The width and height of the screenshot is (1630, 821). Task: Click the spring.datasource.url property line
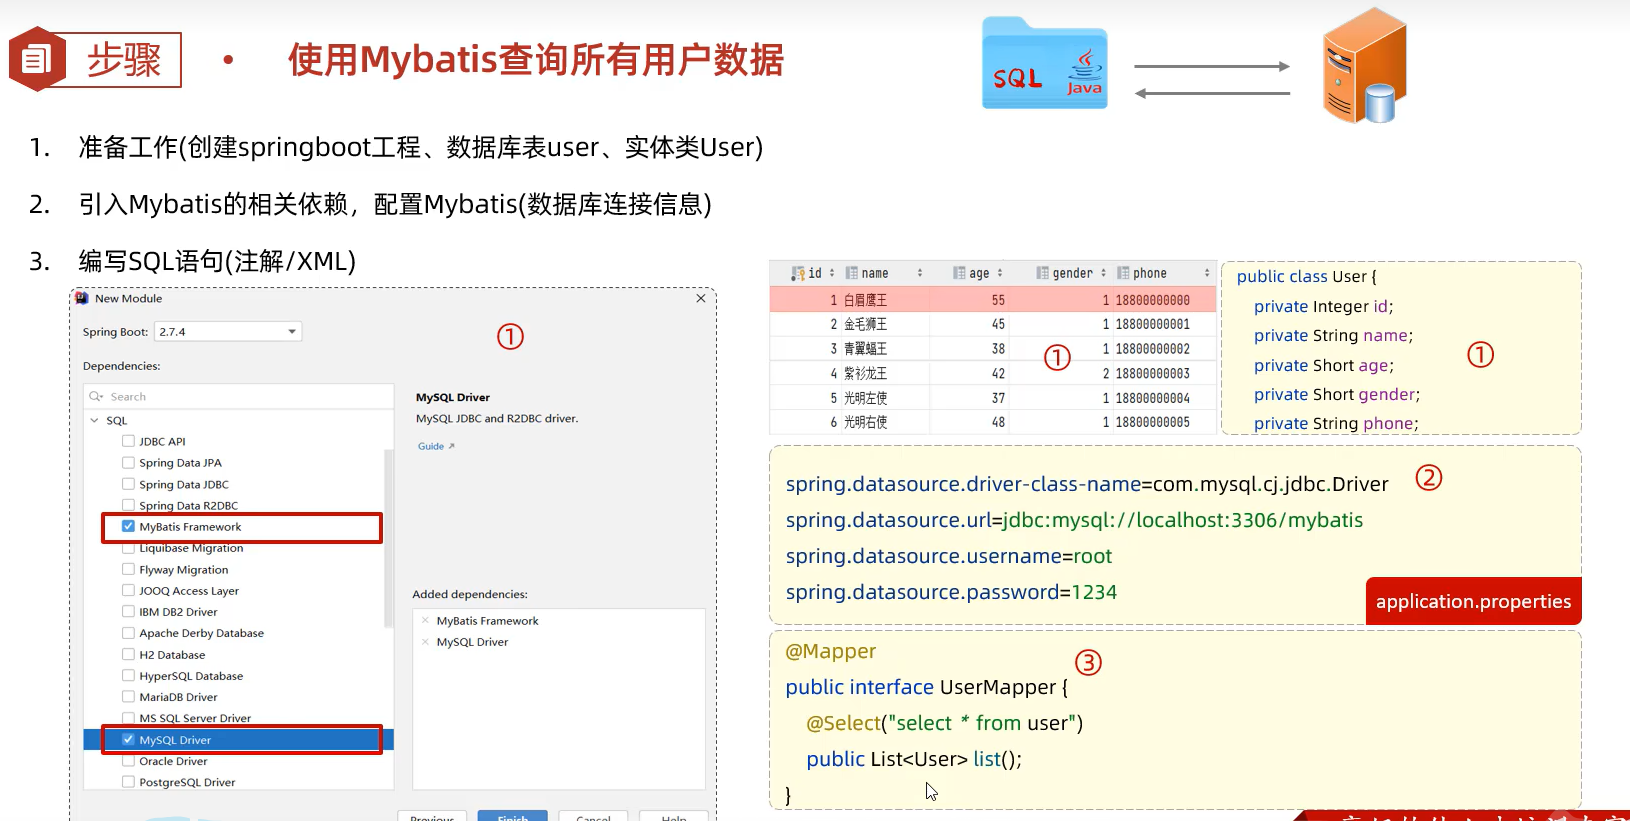tap(1074, 520)
